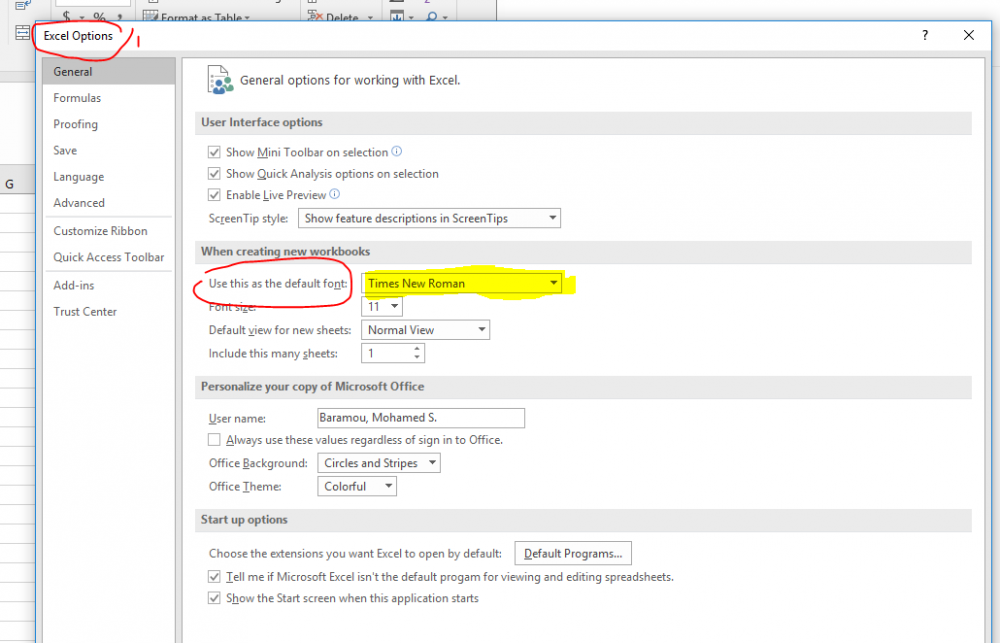Click the Help question mark icon
Image resolution: width=1000 pixels, height=643 pixels.
[x=925, y=35]
